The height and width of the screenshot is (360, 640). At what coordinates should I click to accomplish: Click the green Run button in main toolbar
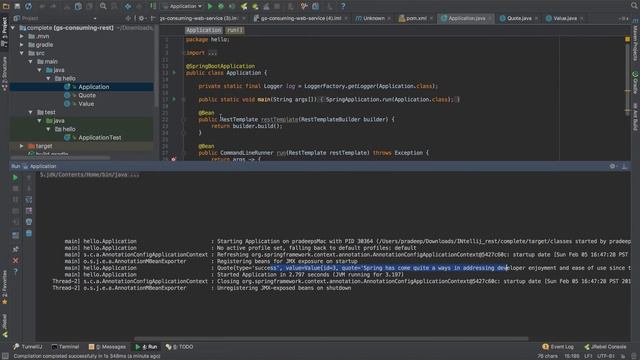[210, 6]
